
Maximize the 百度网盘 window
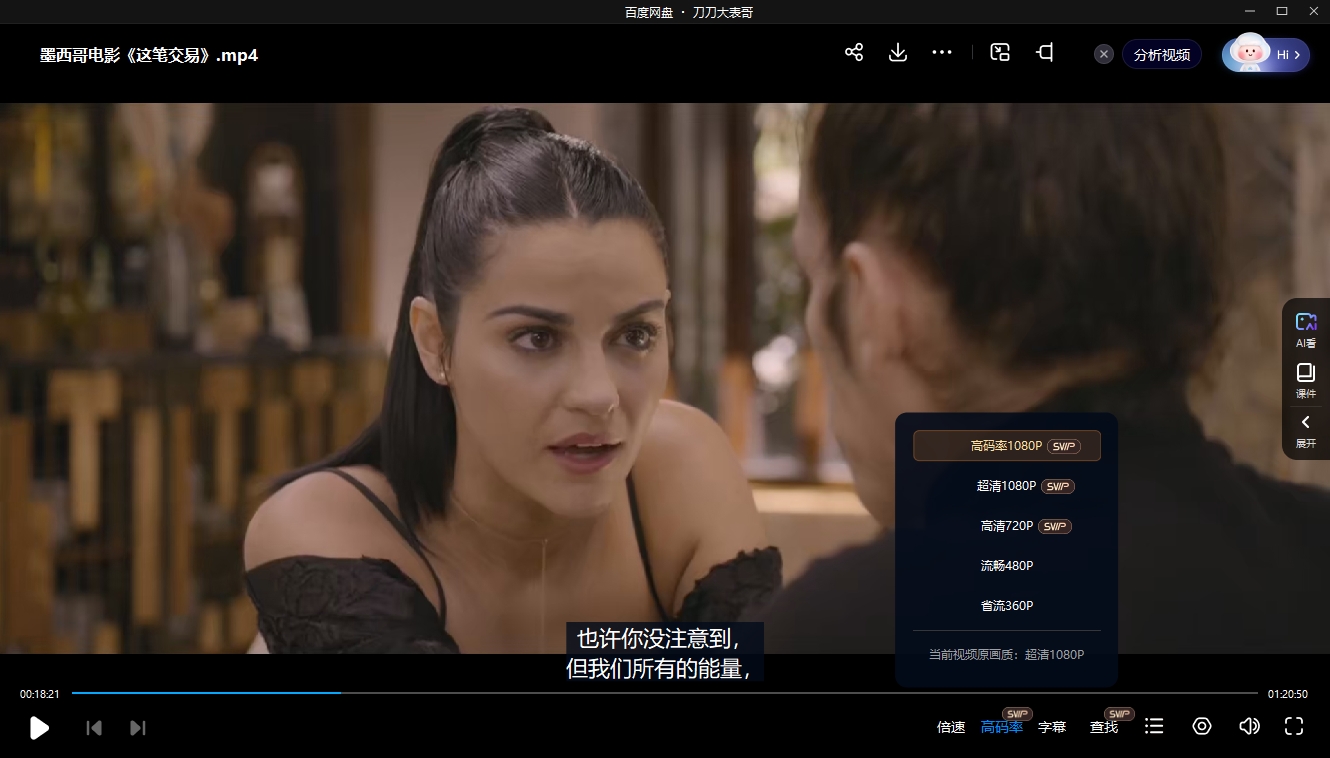(x=1281, y=11)
